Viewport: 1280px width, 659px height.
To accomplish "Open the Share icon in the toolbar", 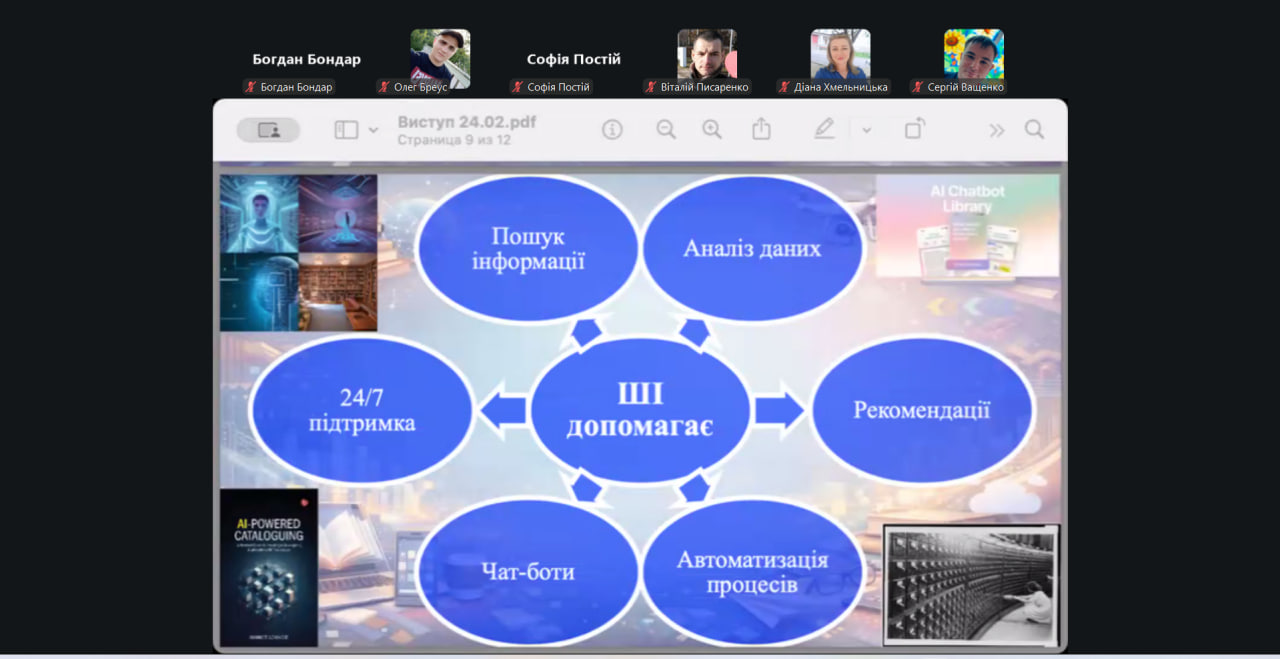I will (x=762, y=130).
